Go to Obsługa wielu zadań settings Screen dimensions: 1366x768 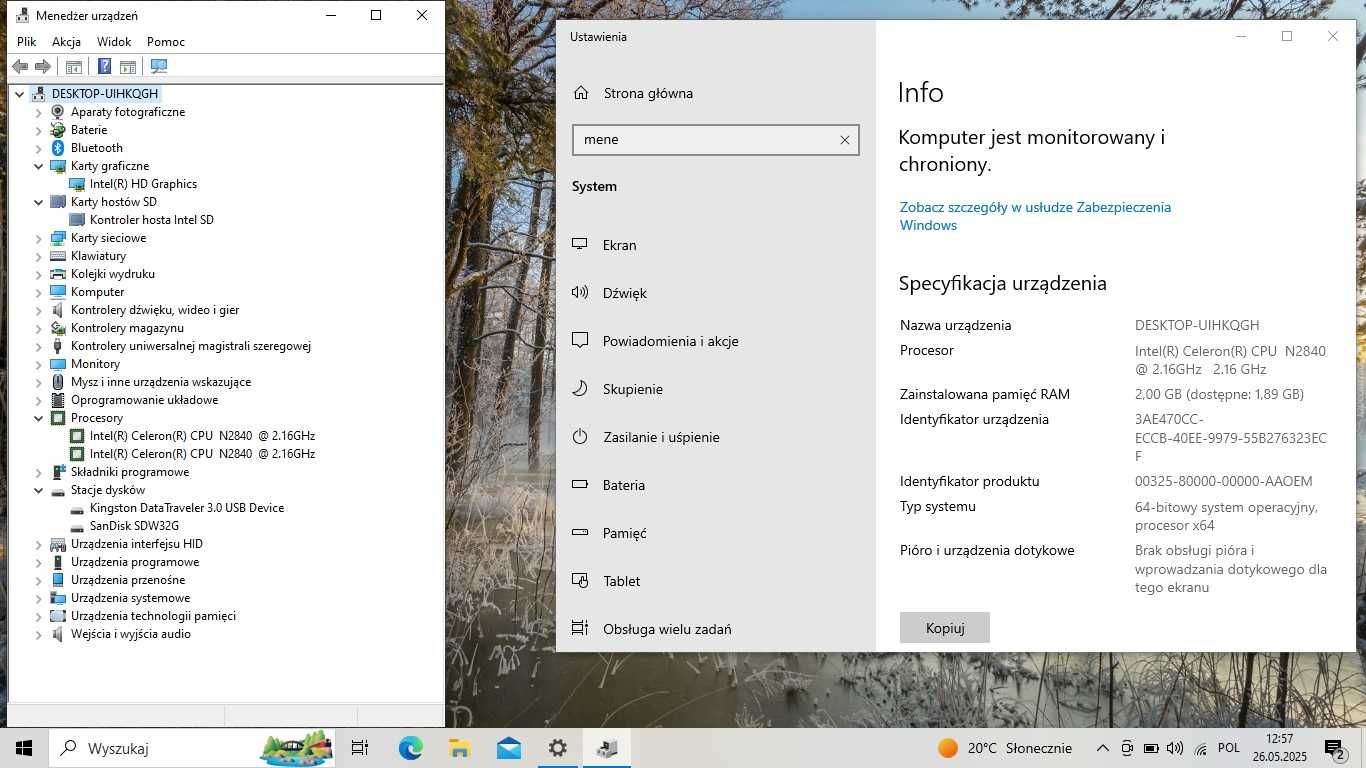[x=667, y=629]
